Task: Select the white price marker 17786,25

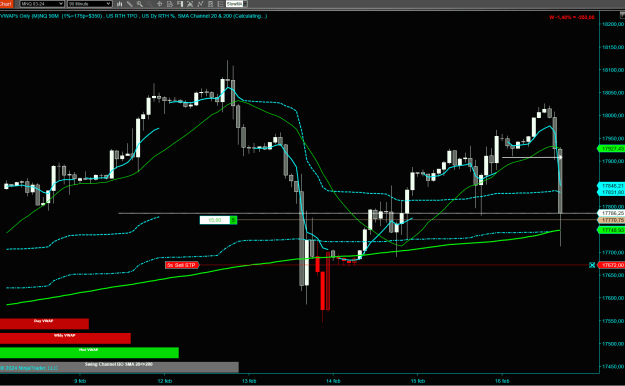Action: point(612,213)
